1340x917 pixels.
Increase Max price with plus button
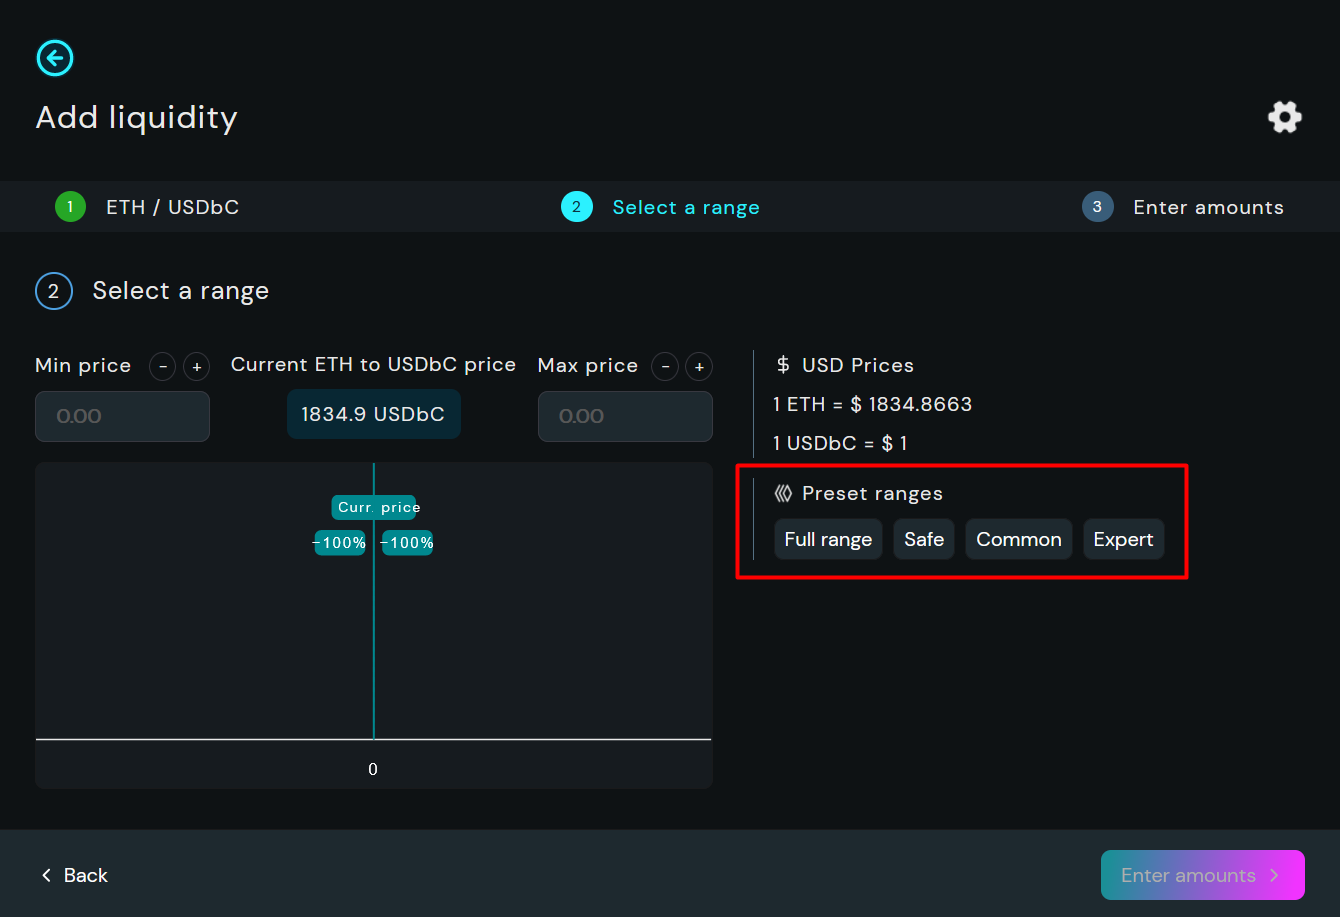point(699,367)
